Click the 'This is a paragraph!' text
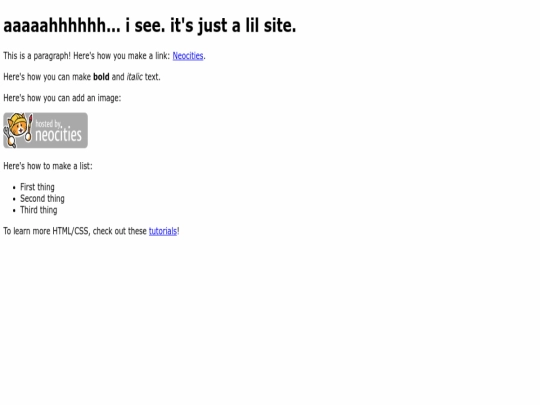The image size is (540, 405). 37,56
